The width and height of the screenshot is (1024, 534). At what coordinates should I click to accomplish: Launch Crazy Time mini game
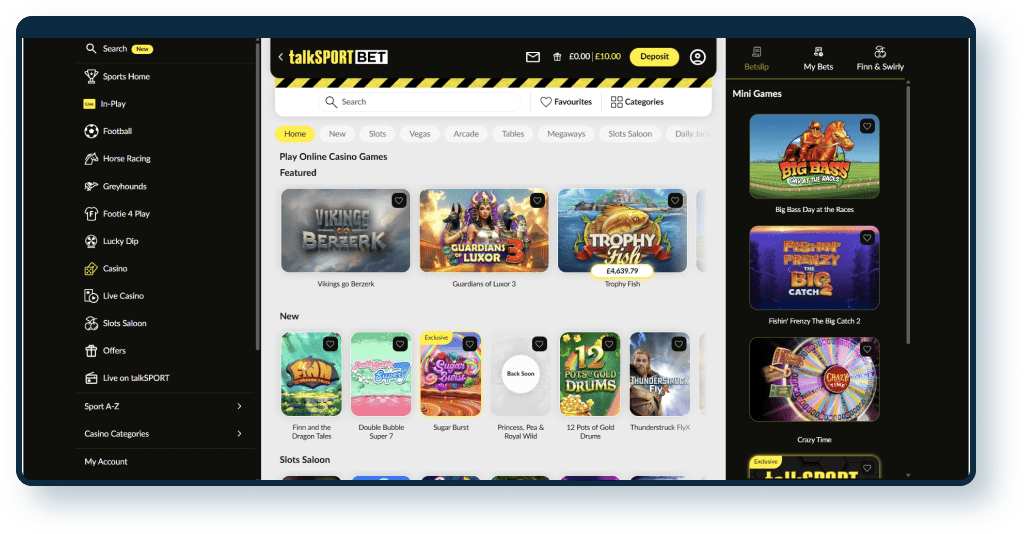point(814,379)
